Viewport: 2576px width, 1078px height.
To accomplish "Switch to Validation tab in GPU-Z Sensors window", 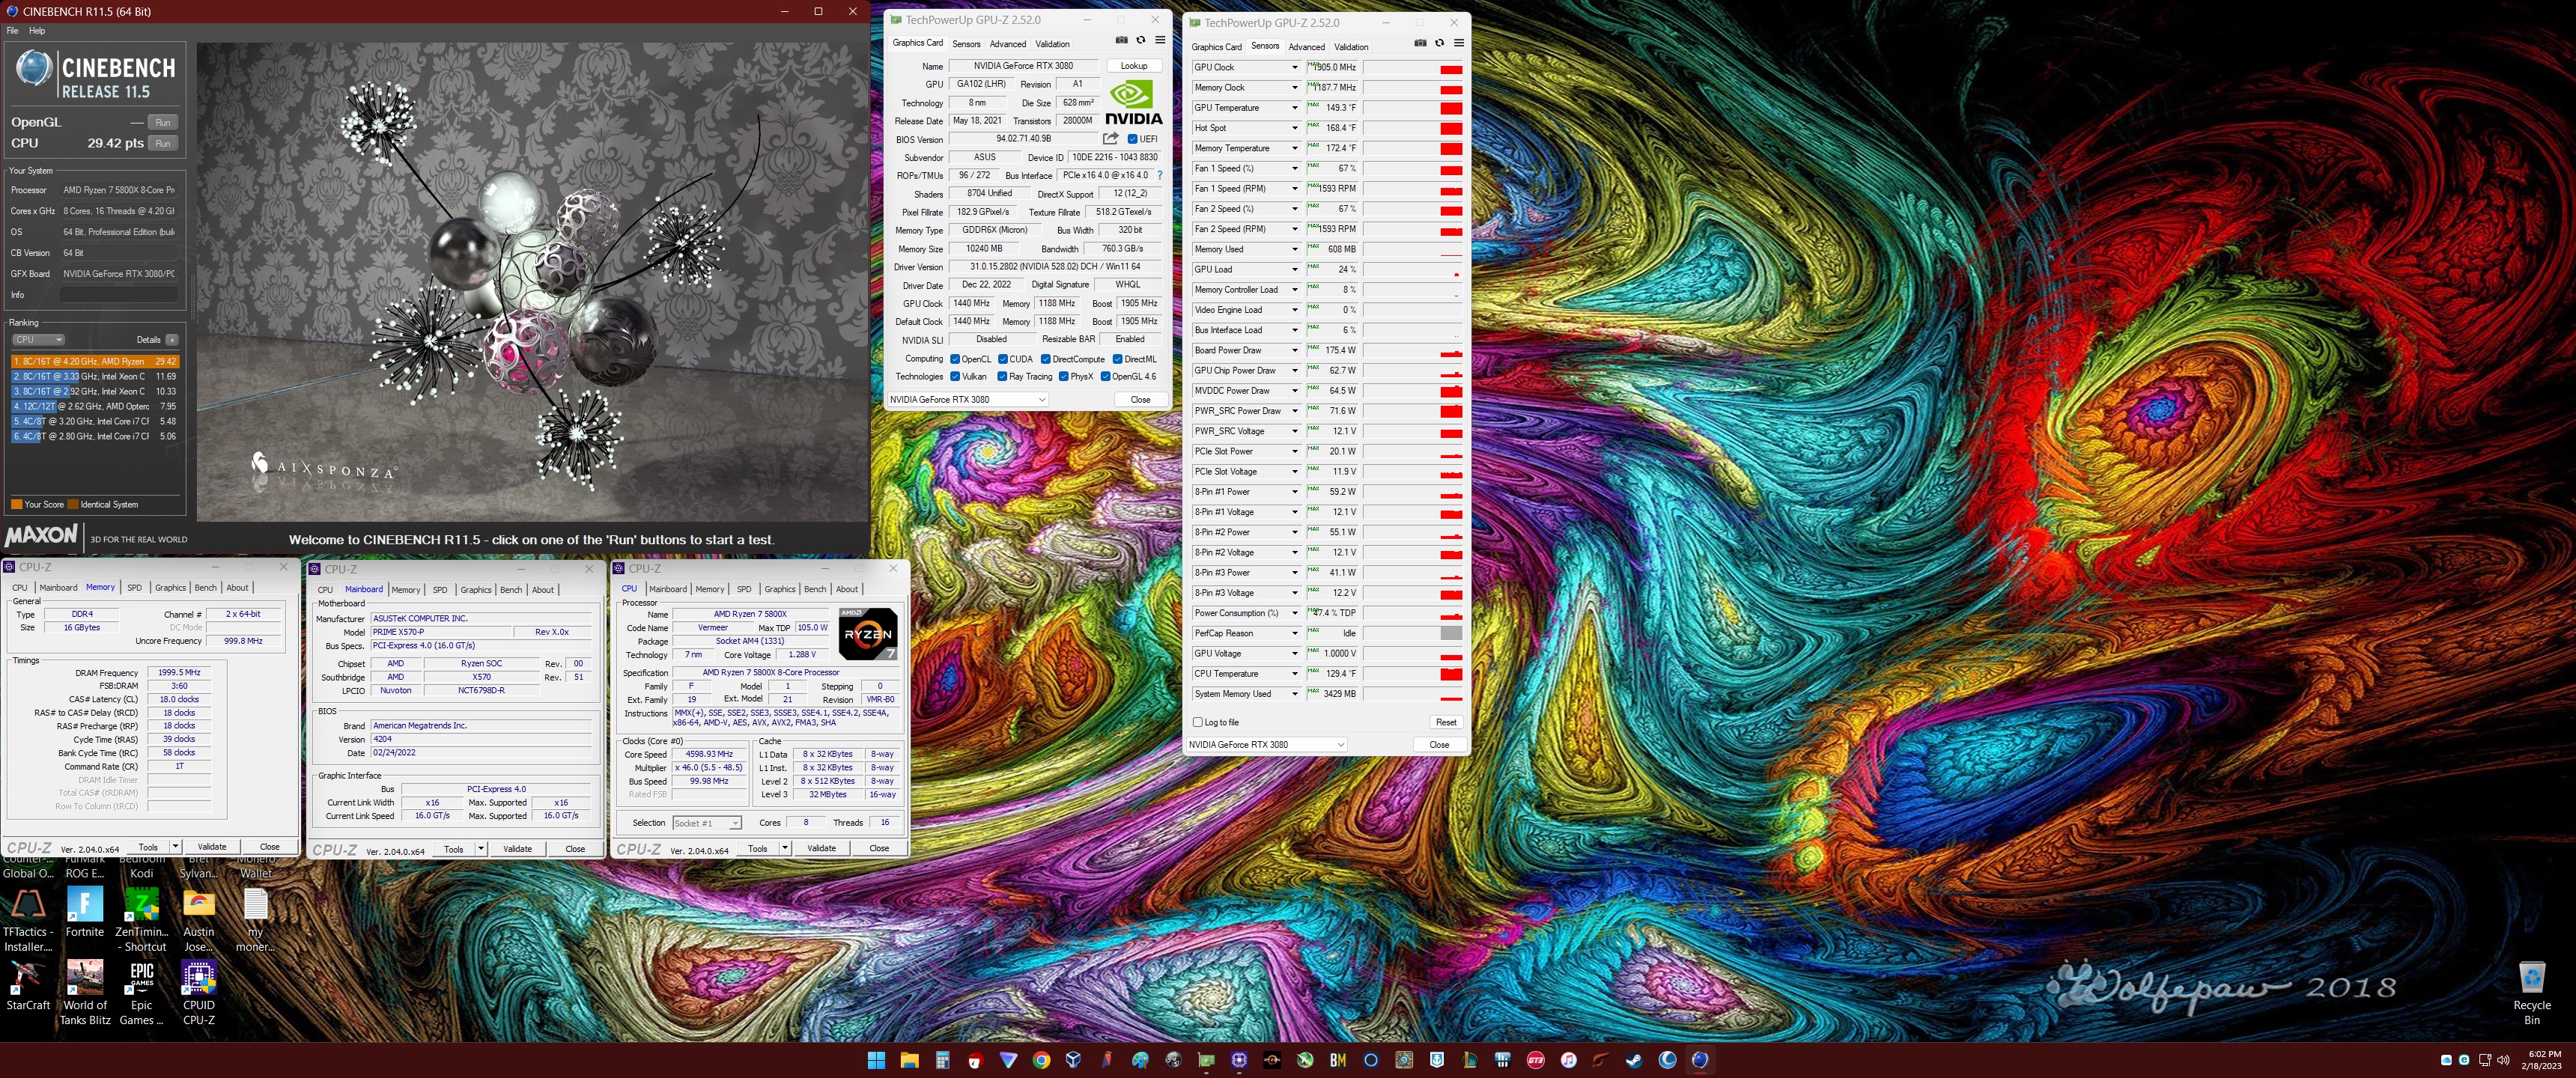I will [x=1350, y=47].
